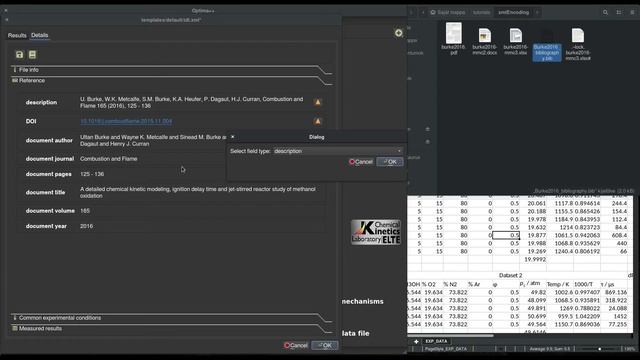This screenshot has width=640, height=360.
Task: Click OK at bottom of Details window
Action: pos(325,345)
